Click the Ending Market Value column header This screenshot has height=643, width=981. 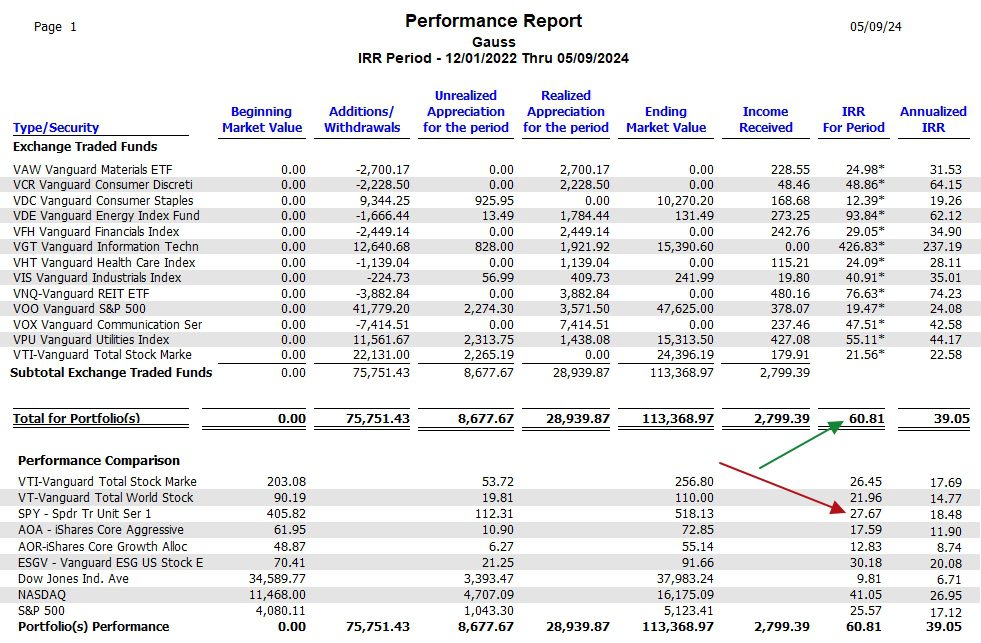[666, 119]
